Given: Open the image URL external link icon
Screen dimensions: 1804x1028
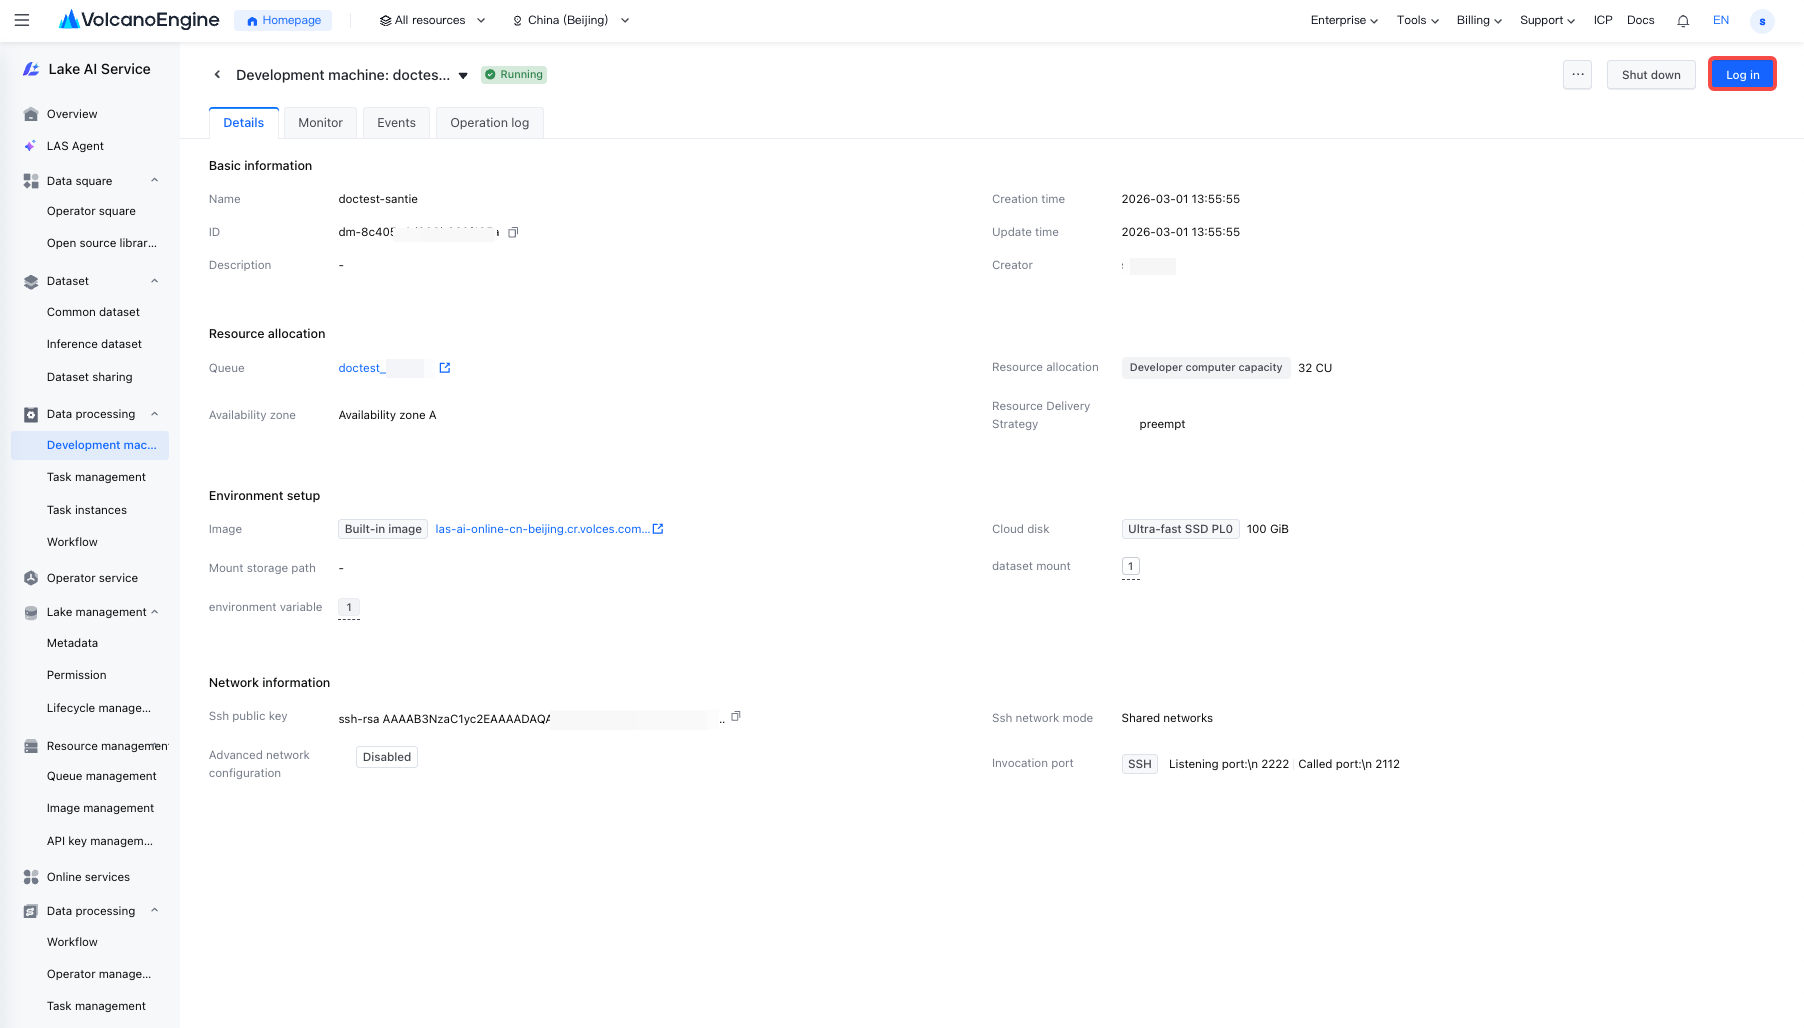Looking at the screenshot, I should 658,529.
